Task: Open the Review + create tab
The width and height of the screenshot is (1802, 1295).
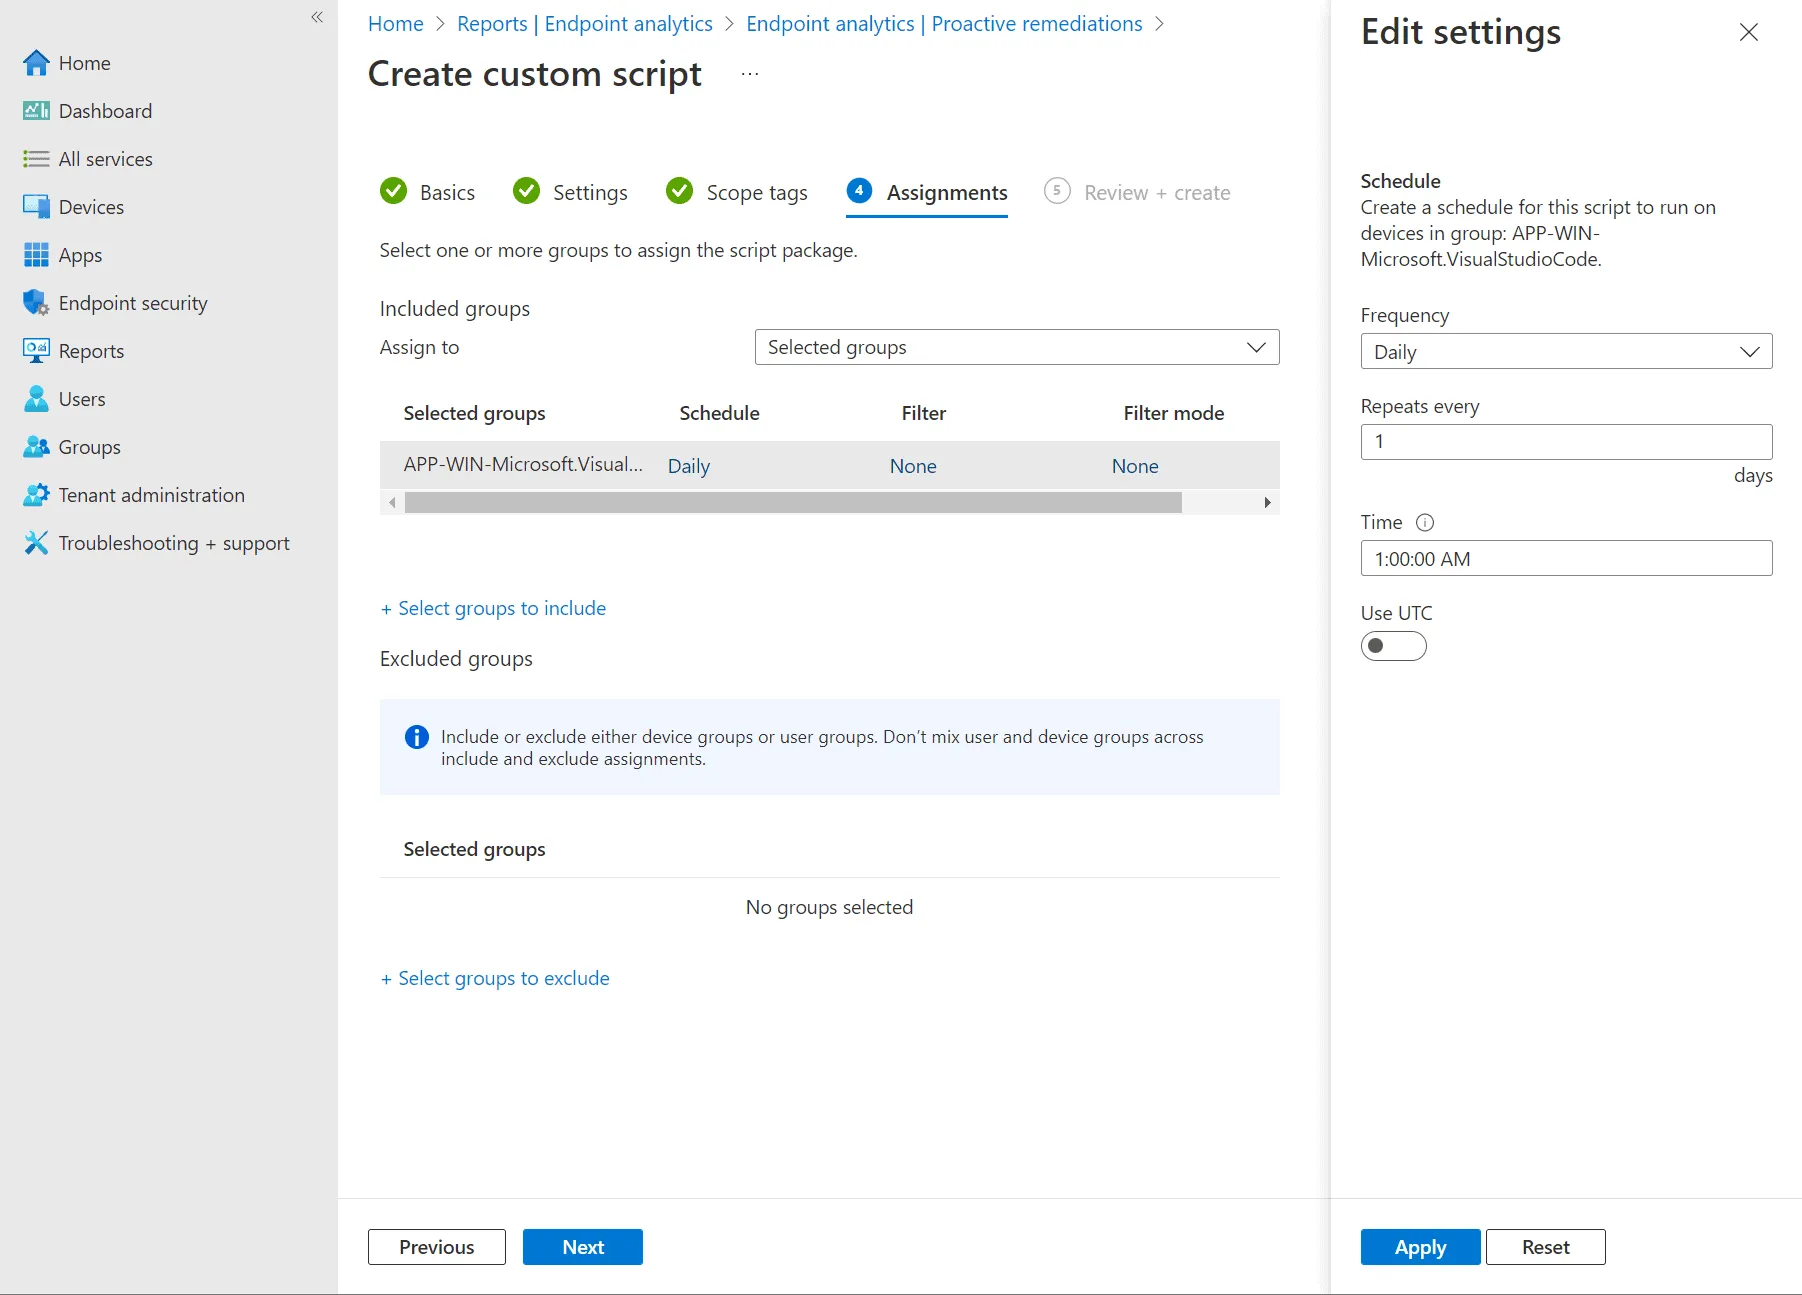Action: (1137, 192)
